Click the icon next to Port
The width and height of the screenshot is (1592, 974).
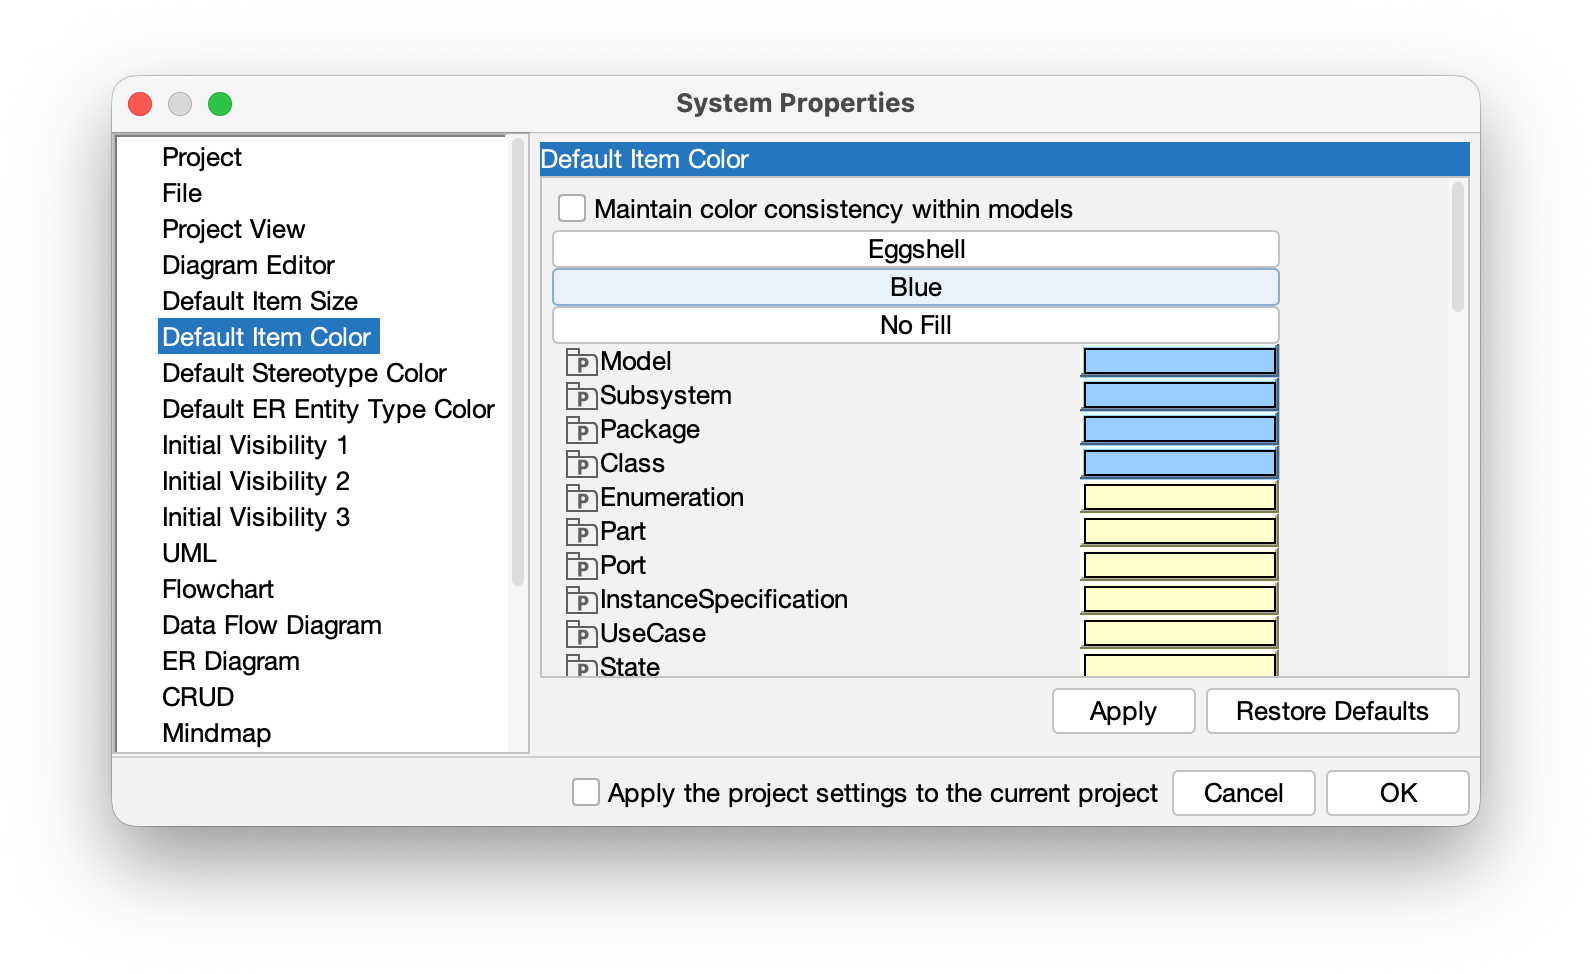(581, 565)
